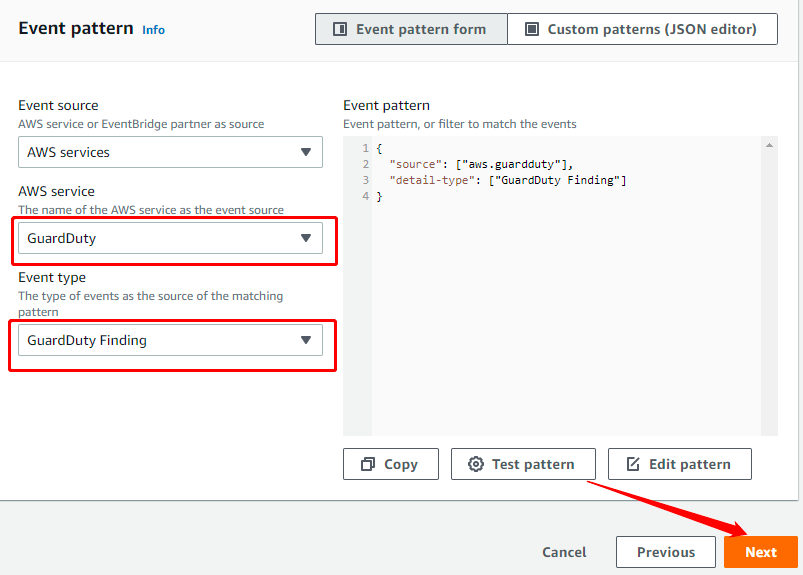Screen dimensions: 803x575
Task: Click the "detail-type" line in the JSON pattern
Action: 508,180
